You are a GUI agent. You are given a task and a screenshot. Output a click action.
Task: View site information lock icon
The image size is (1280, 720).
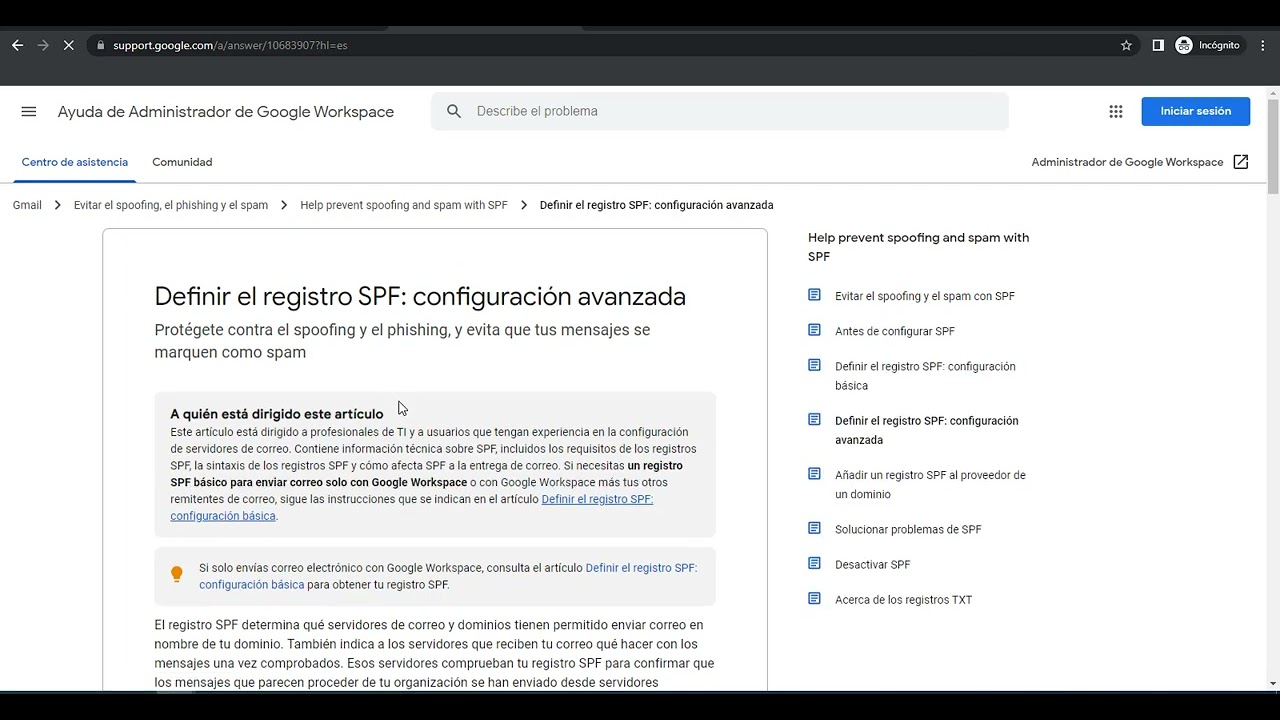(99, 45)
